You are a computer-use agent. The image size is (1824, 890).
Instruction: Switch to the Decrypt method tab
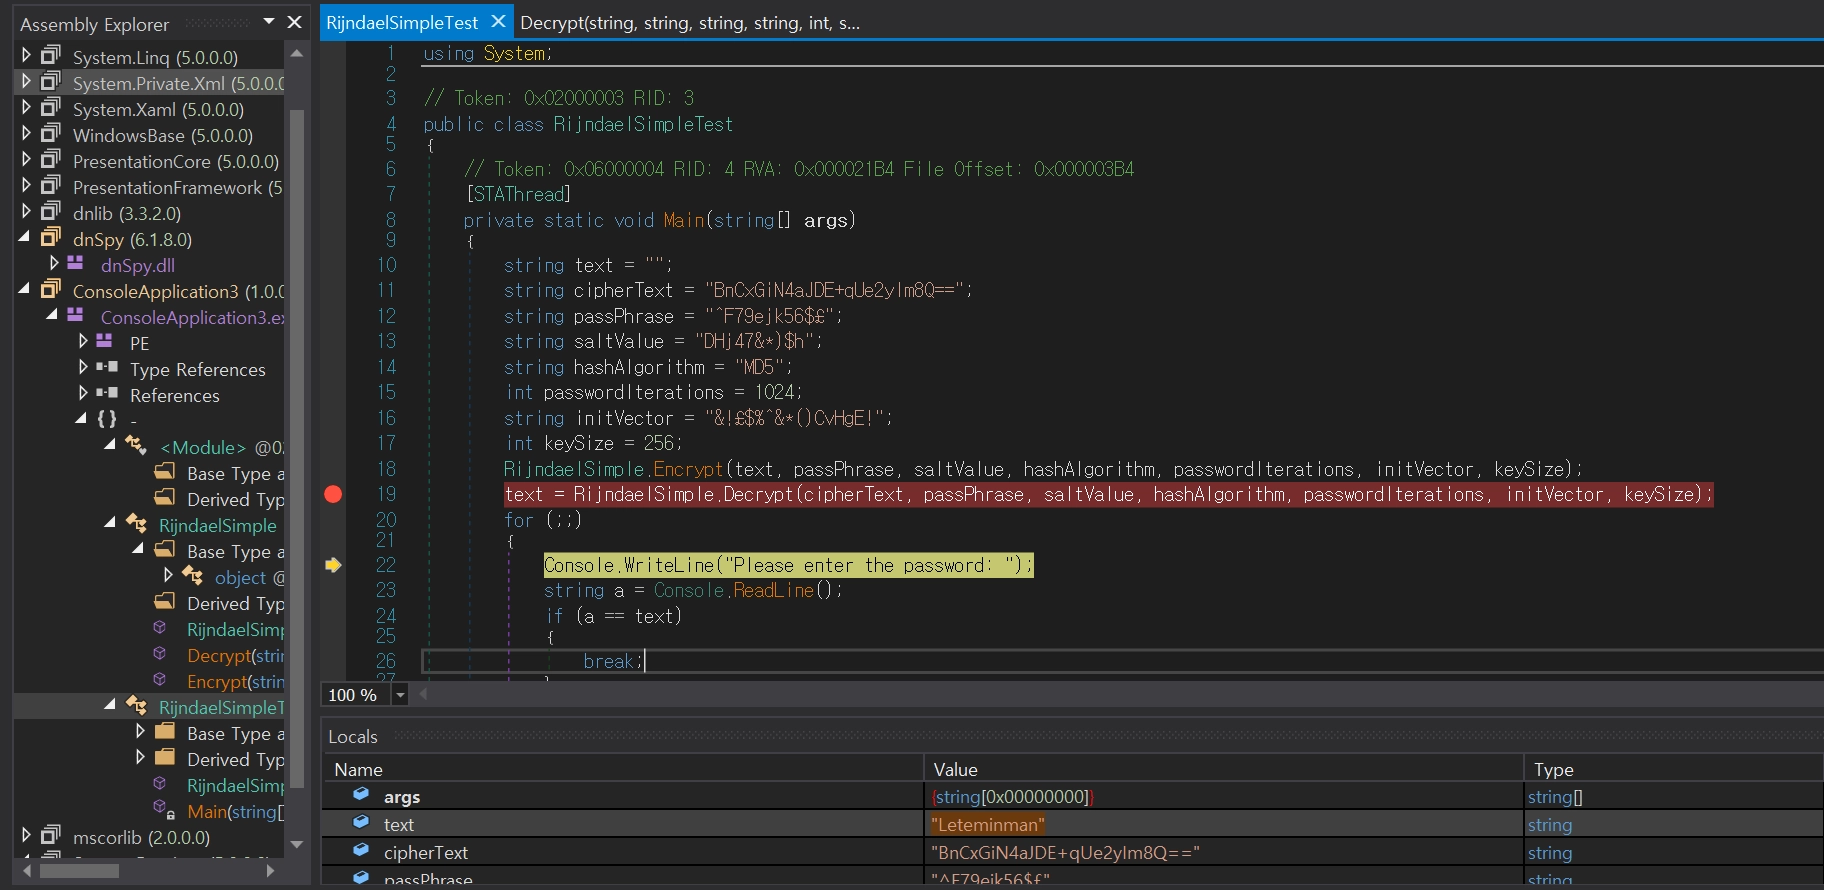tap(689, 22)
